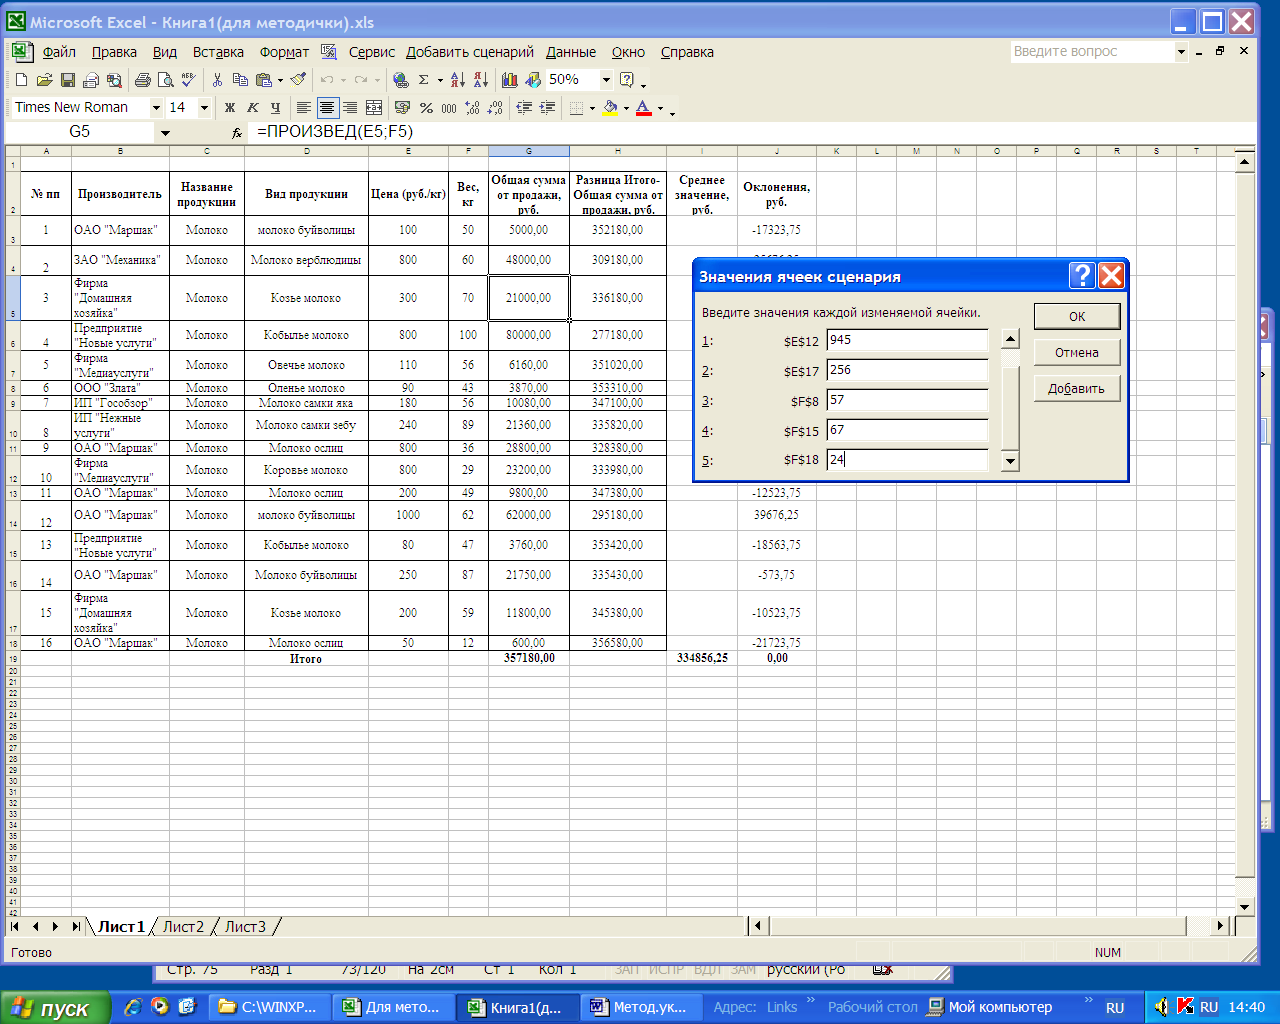The image size is (1280, 1024).
Task: Insert hyperlink with globe icon
Action: [x=401, y=80]
